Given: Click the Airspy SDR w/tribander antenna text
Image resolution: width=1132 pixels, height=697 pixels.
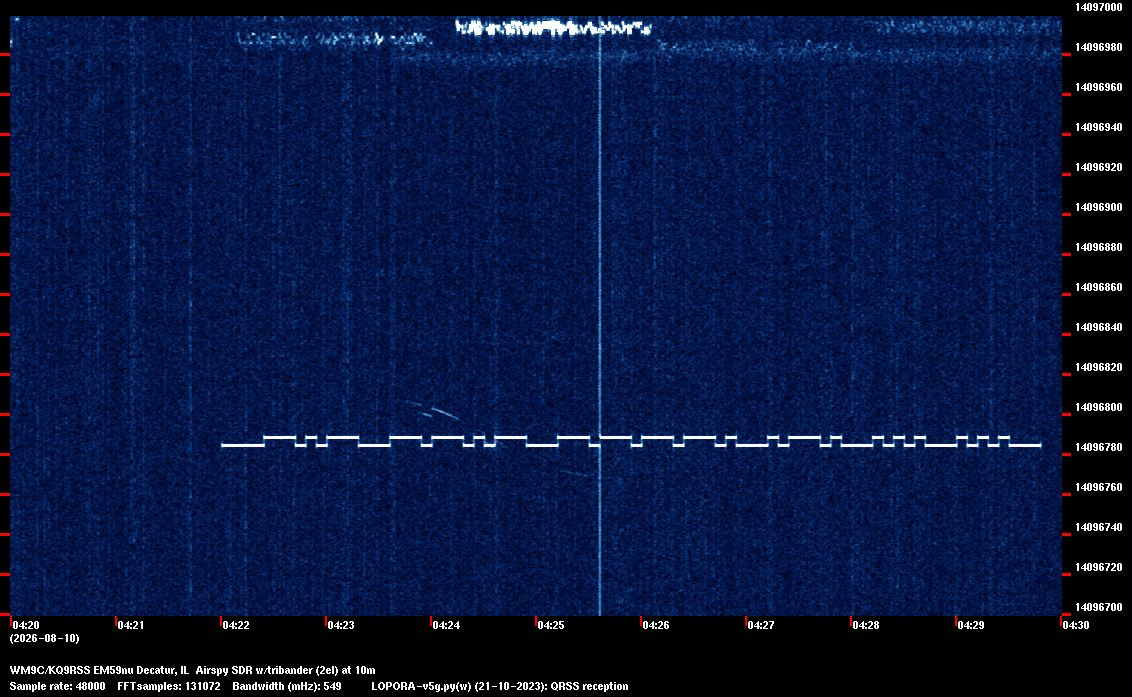Looking at the screenshot, I should click(286, 670).
